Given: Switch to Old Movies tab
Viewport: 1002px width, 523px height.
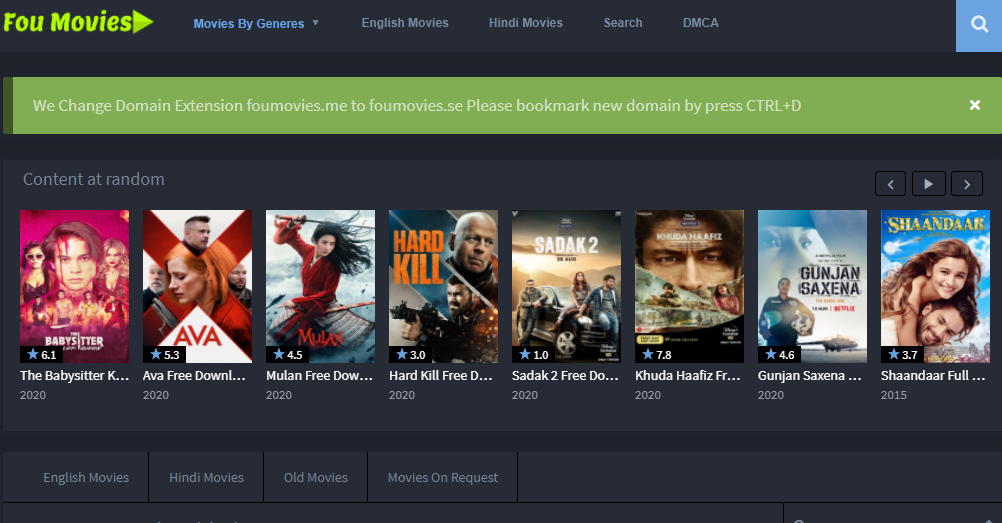Looking at the screenshot, I should pos(316,478).
